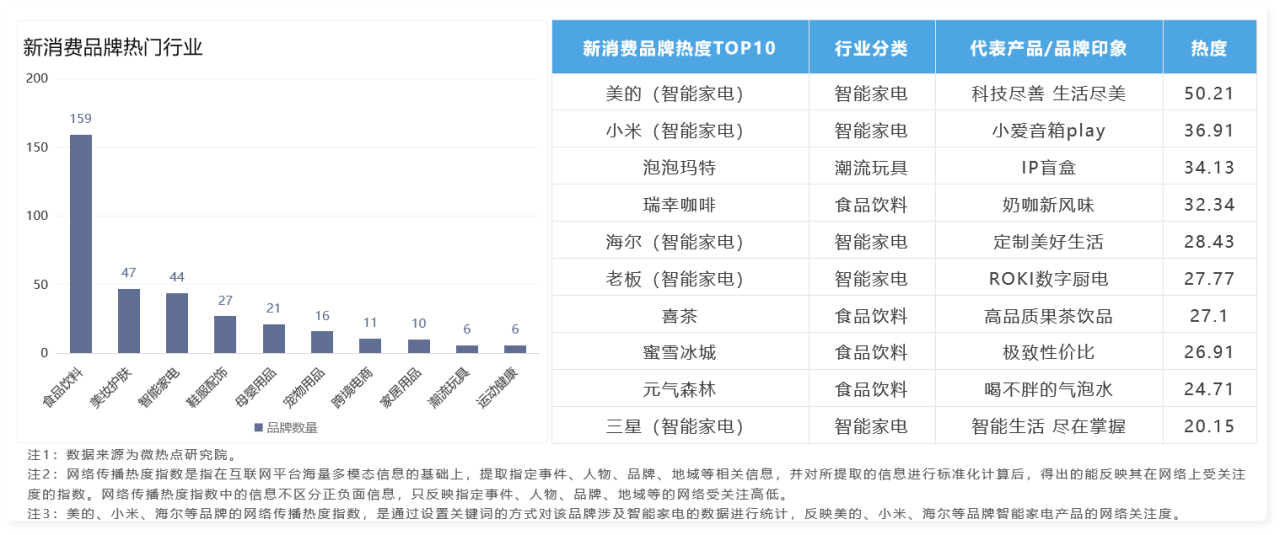Click the ROKI数字厨电 cell
Screen dimensions: 1280x535
click(x=1049, y=278)
